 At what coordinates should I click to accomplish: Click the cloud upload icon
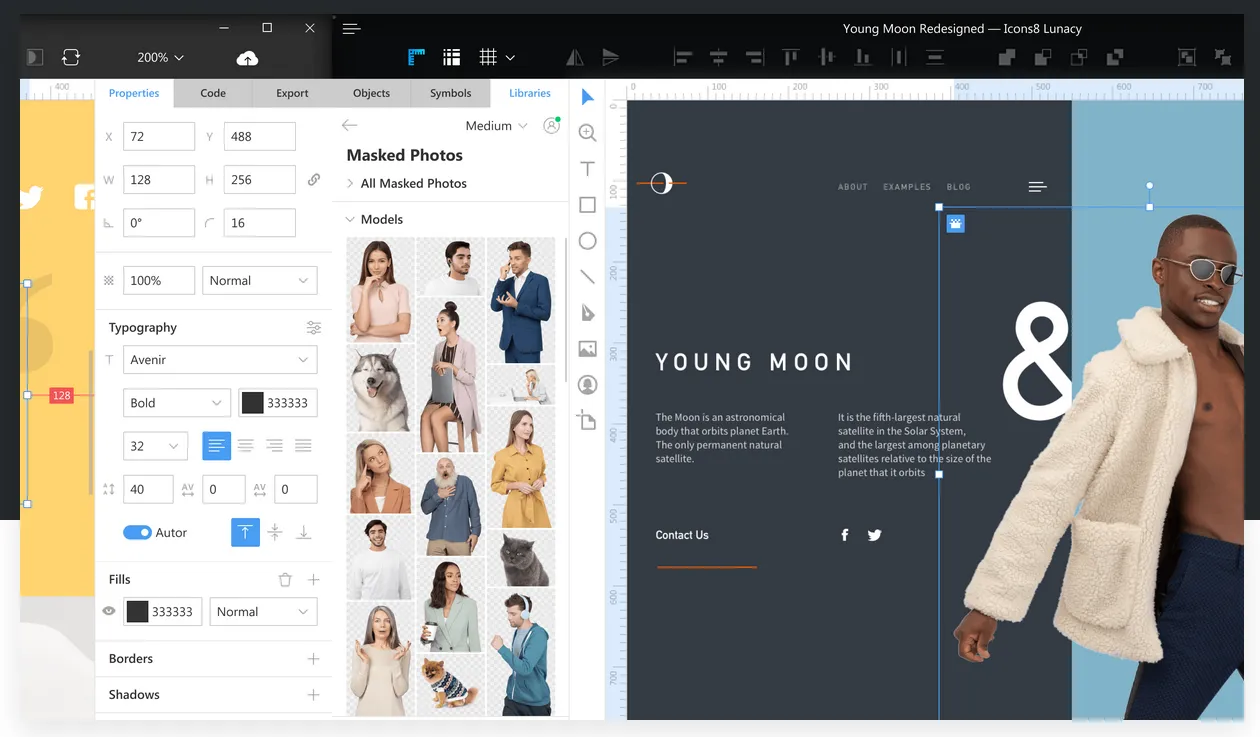(x=247, y=58)
